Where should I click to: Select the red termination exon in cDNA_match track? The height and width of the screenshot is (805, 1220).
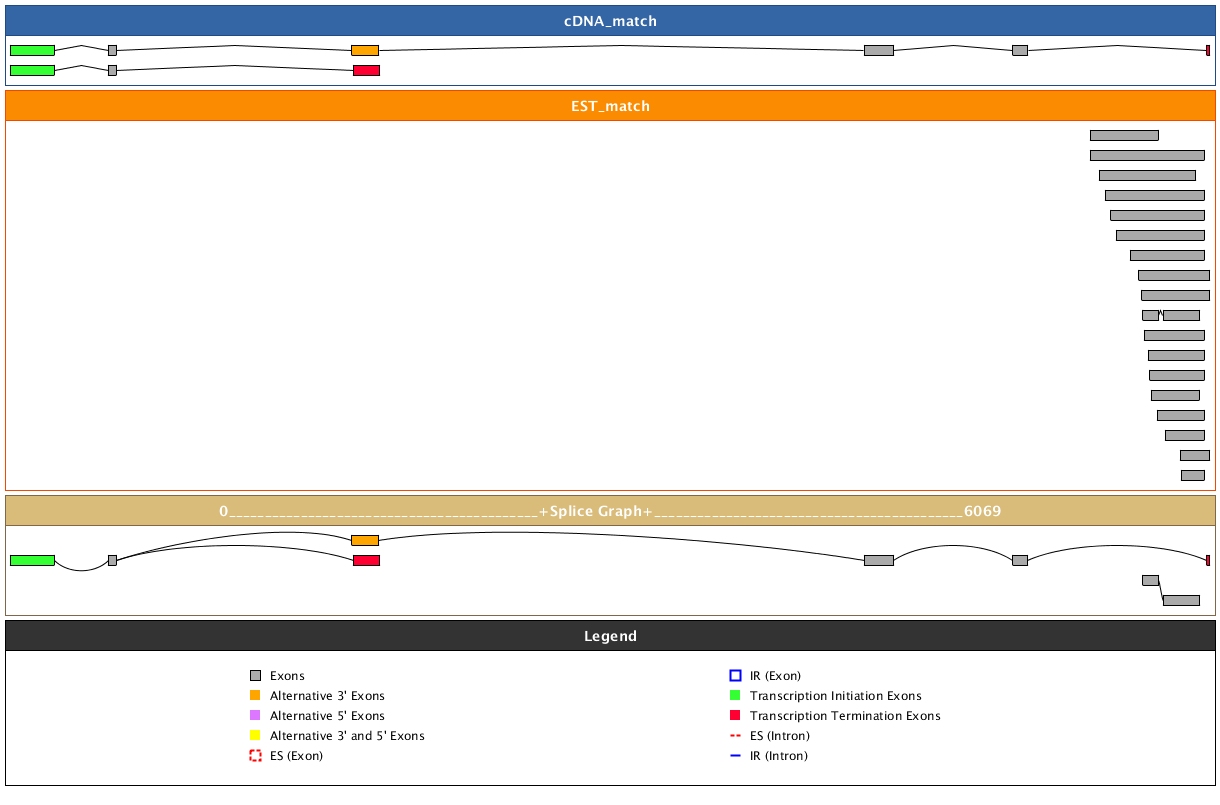click(x=366, y=70)
